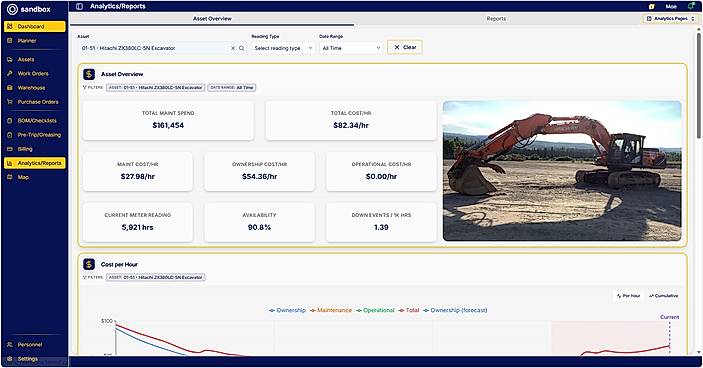Click the BOM/Checklists sidebar item
Image resolution: width=703 pixels, height=368 pixels.
(35, 121)
